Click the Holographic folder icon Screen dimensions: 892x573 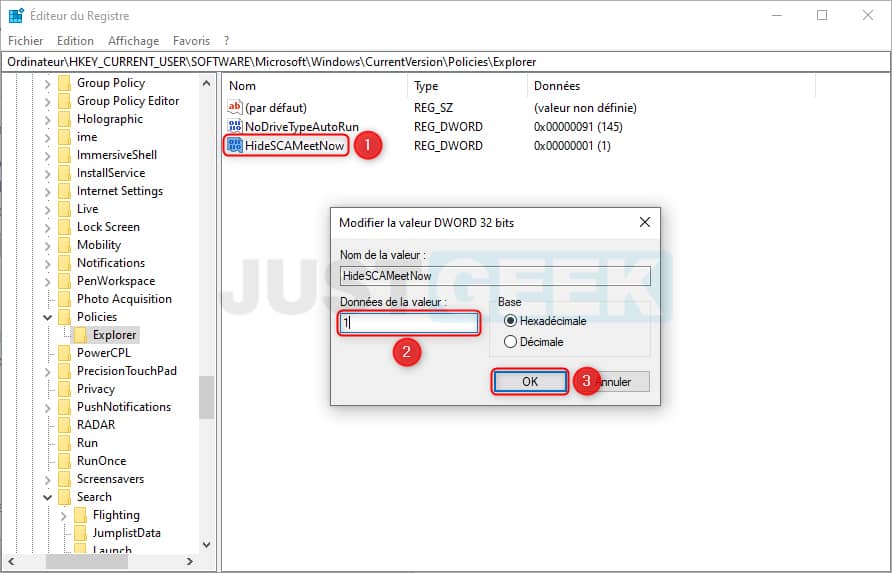point(65,119)
